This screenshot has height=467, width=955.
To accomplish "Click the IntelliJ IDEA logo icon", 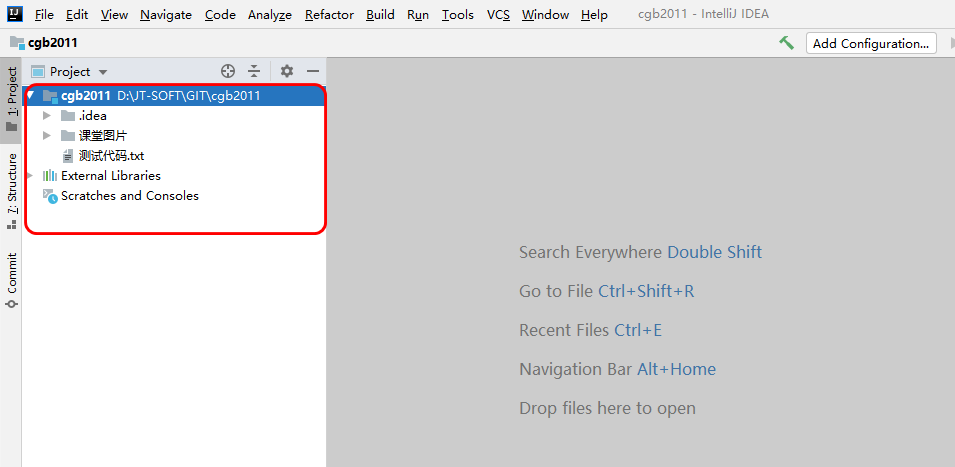I will [x=15, y=13].
